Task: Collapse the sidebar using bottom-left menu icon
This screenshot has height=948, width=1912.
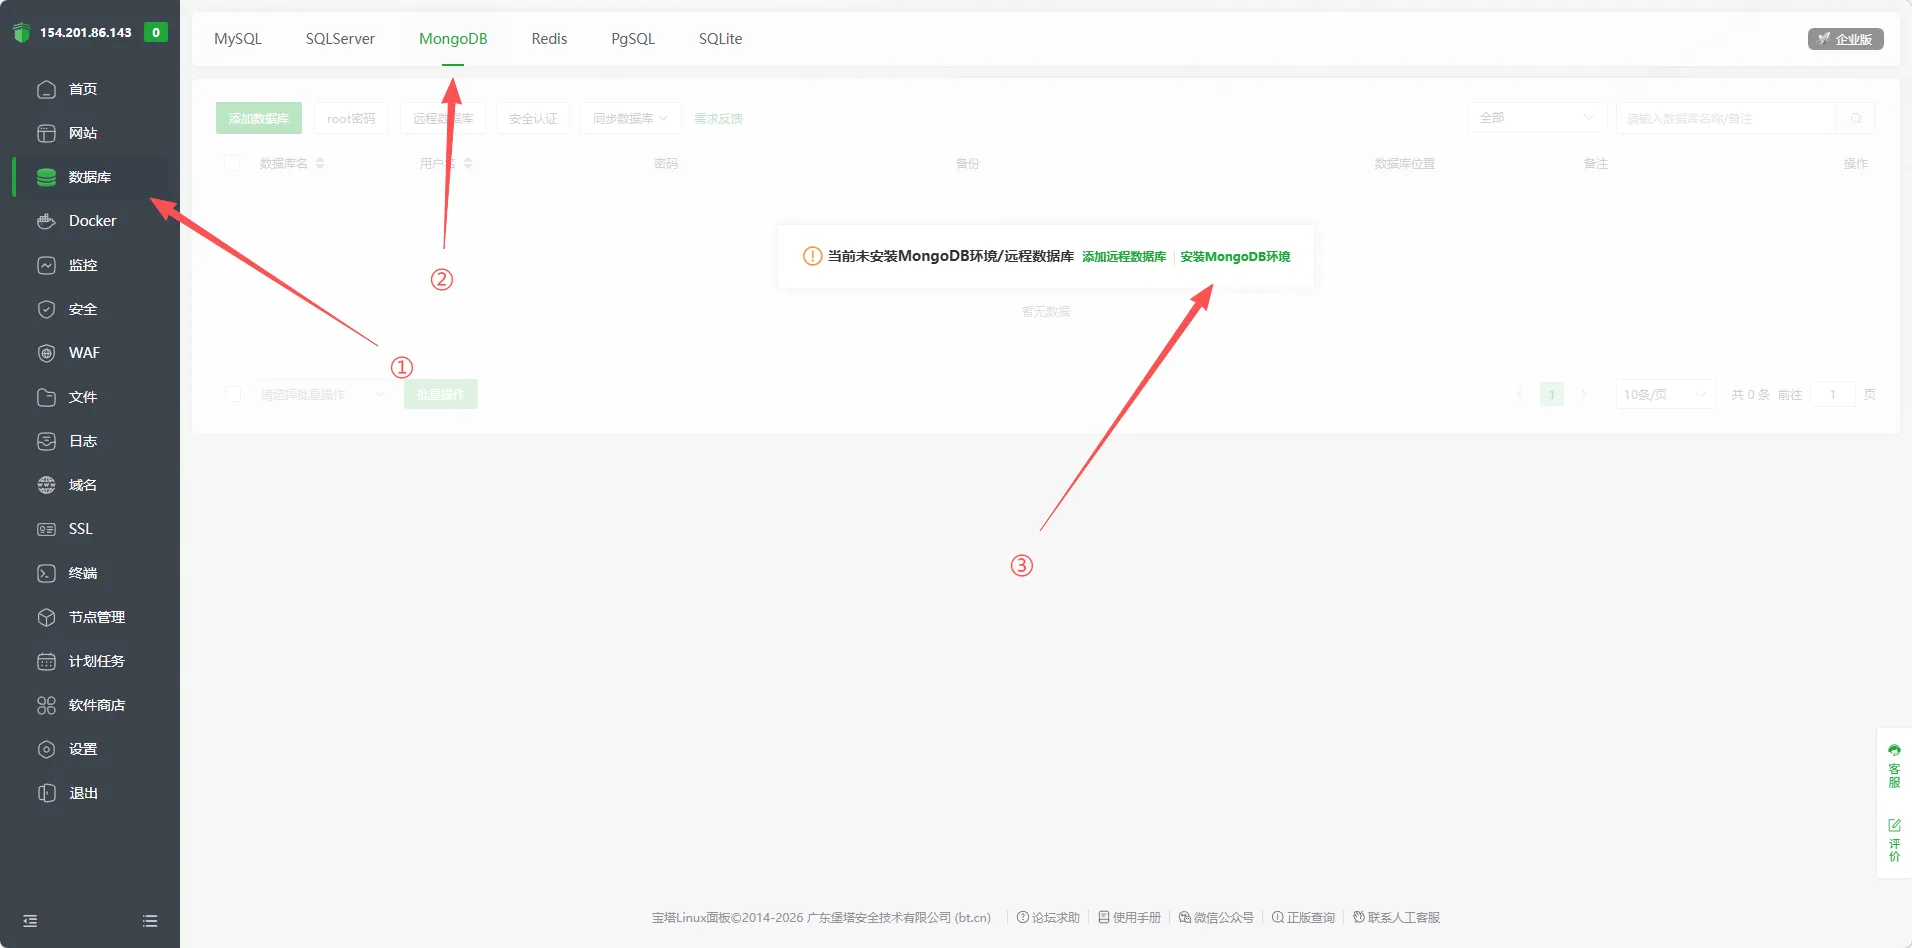Action: pos(30,921)
